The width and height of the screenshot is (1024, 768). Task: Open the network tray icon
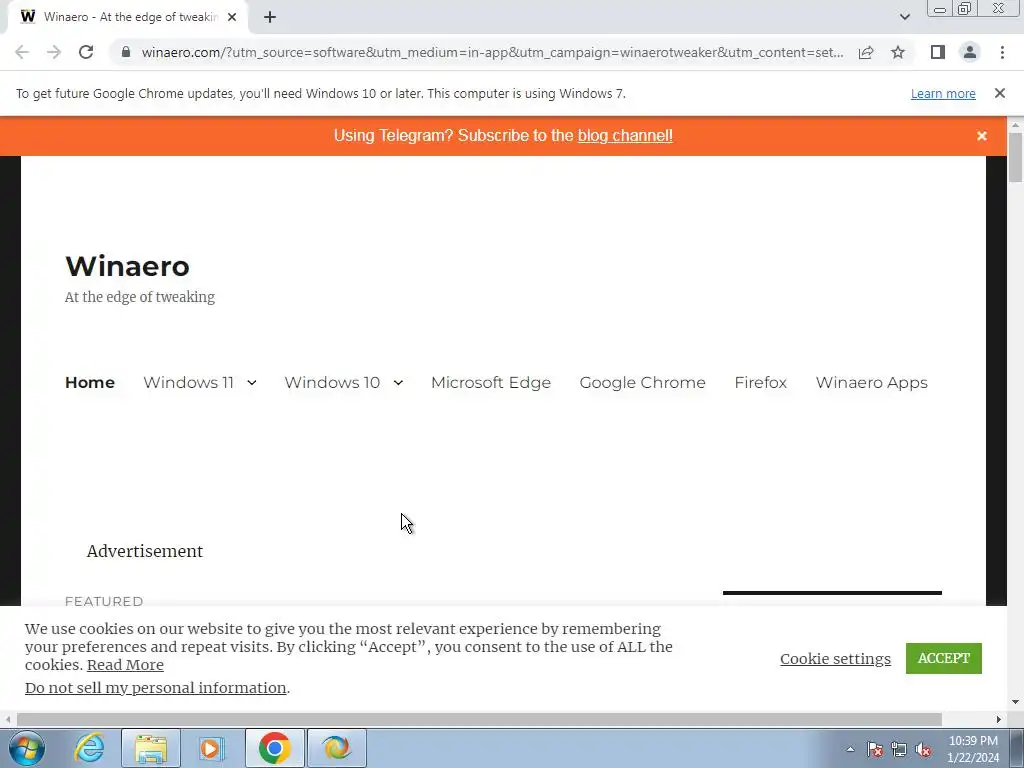(x=899, y=749)
